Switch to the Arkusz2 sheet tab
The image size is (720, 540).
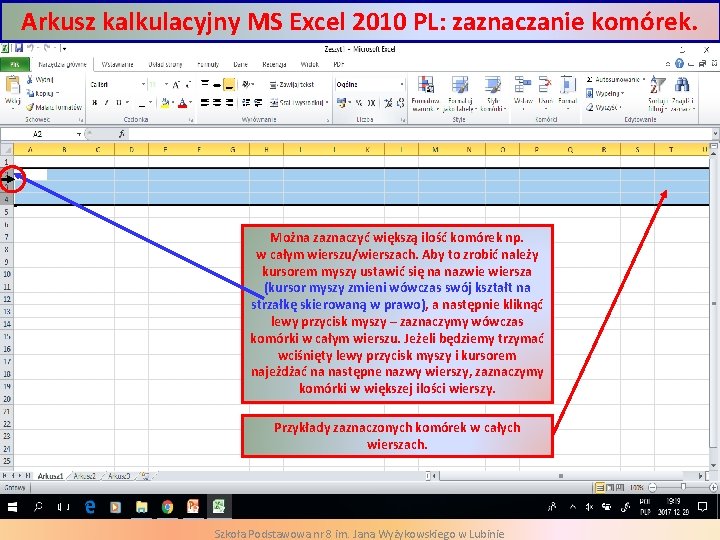tap(84, 476)
